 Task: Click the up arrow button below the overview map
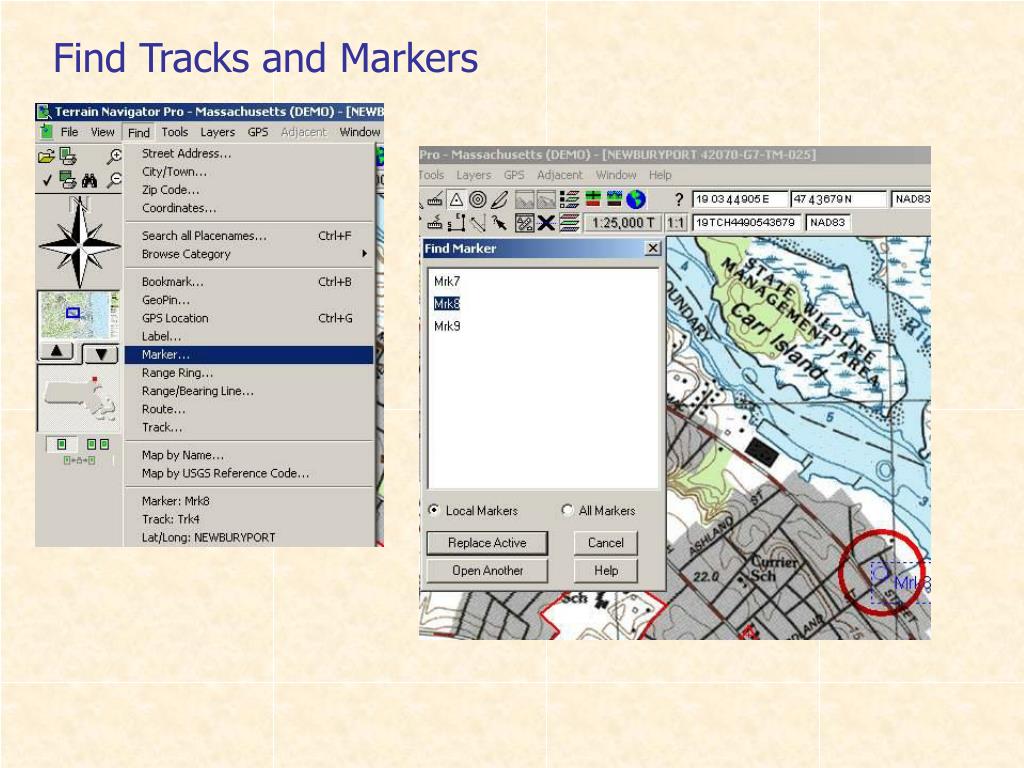(x=57, y=353)
